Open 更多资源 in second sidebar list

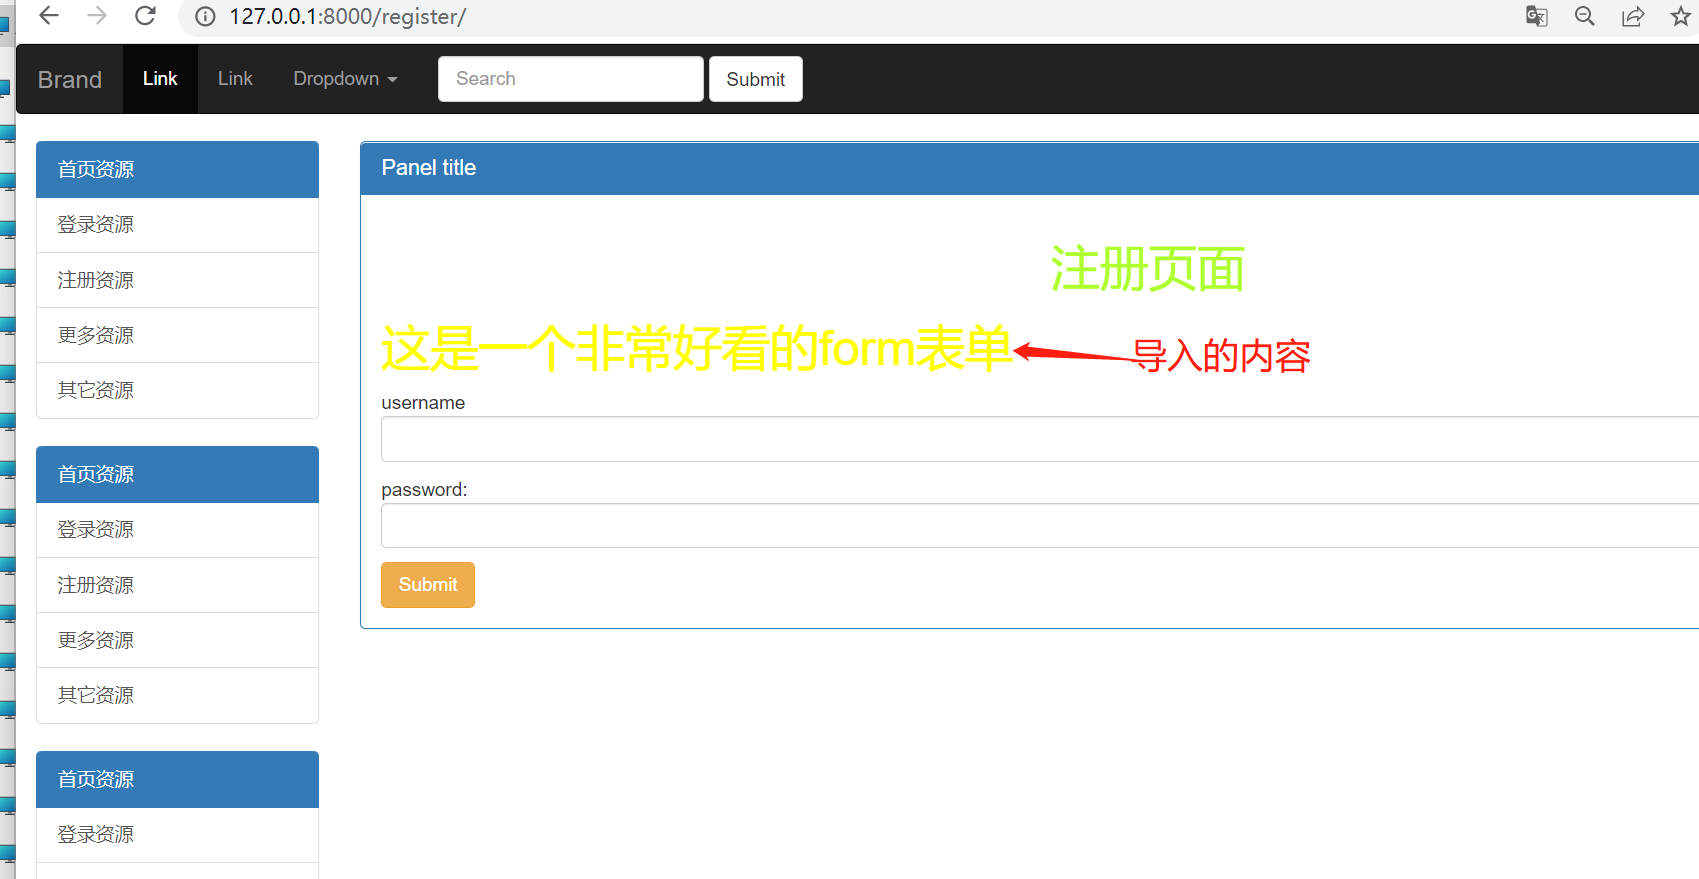click(x=177, y=640)
